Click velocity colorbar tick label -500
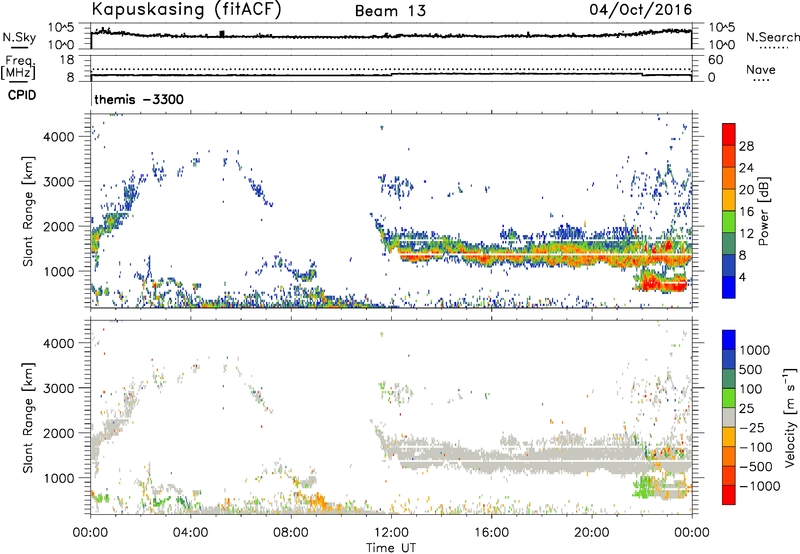Viewport: 800px width, 554px height. 756,466
